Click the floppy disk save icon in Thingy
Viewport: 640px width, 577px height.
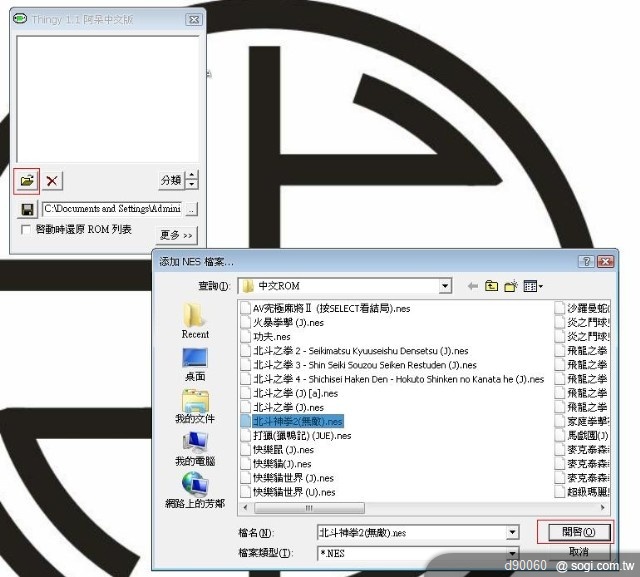click(27, 209)
